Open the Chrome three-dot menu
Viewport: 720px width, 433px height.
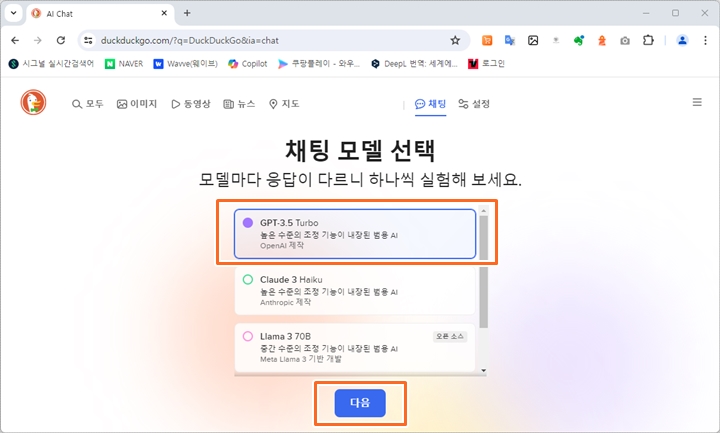pyautogui.click(x=705, y=40)
